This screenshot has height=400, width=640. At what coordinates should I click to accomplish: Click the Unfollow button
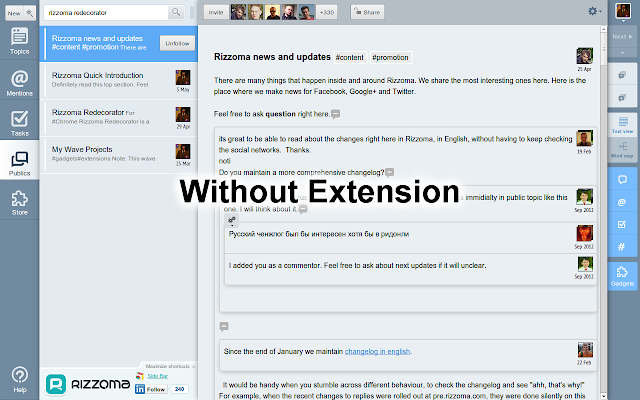(x=177, y=43)
